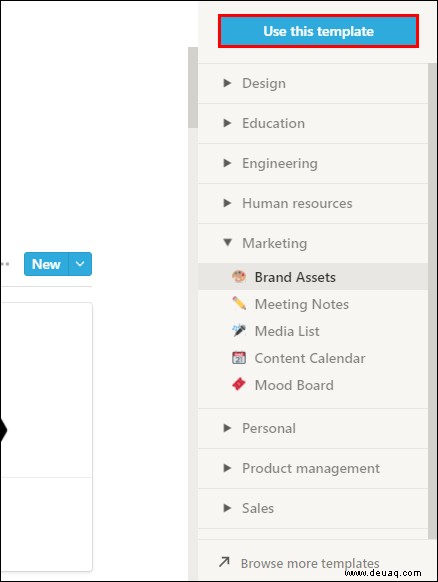Expand the Education category triangle
Viewport: 438px width, 582px height.
click(x=227, y=123)
